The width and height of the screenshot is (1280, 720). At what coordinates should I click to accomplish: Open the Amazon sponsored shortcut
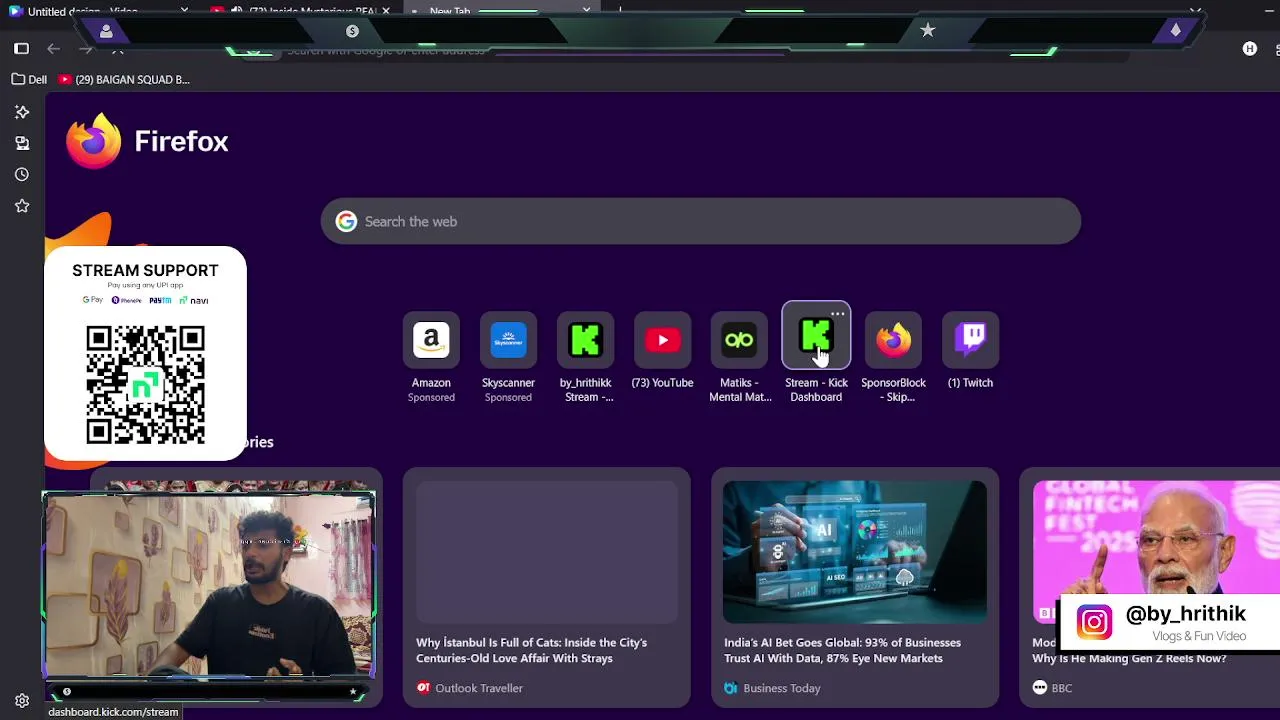(431, 341)
